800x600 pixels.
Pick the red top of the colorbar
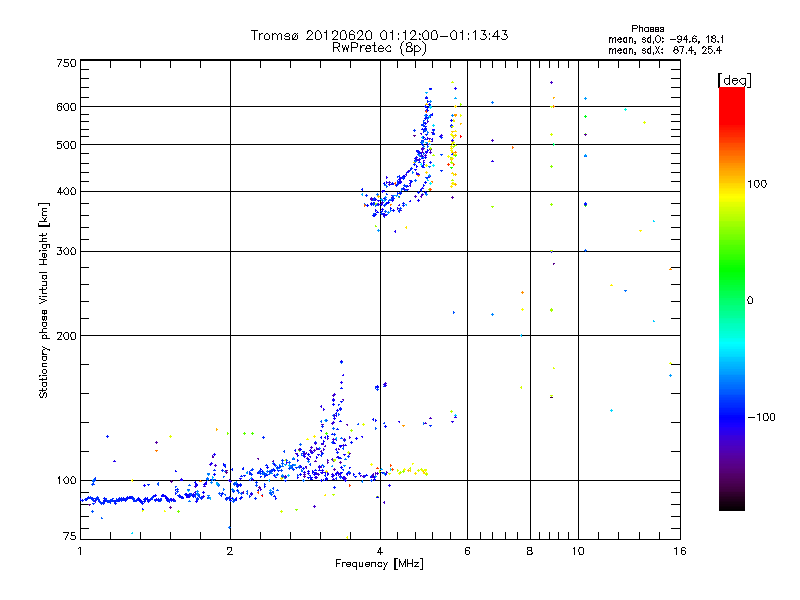(x=731, y=93)
